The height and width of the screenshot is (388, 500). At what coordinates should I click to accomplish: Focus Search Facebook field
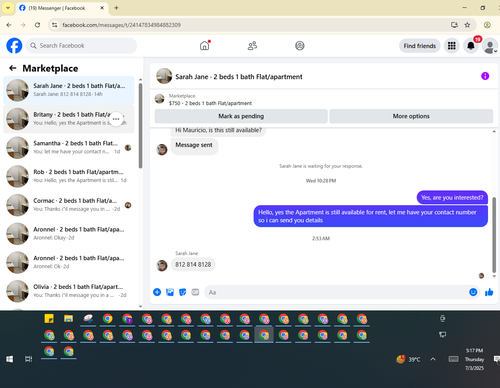(81, 46)
